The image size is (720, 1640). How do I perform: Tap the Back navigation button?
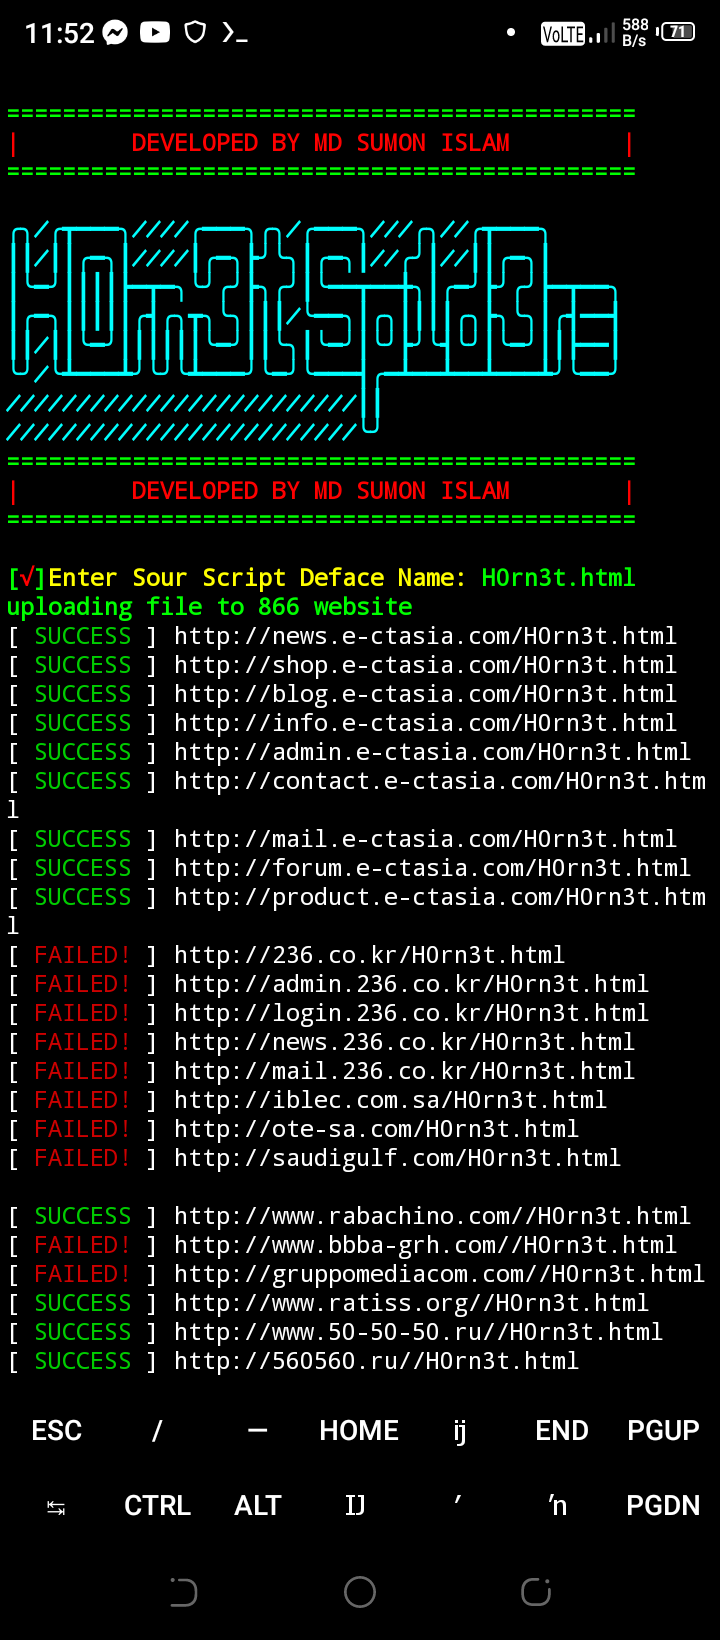click(x=183, y=1591)
